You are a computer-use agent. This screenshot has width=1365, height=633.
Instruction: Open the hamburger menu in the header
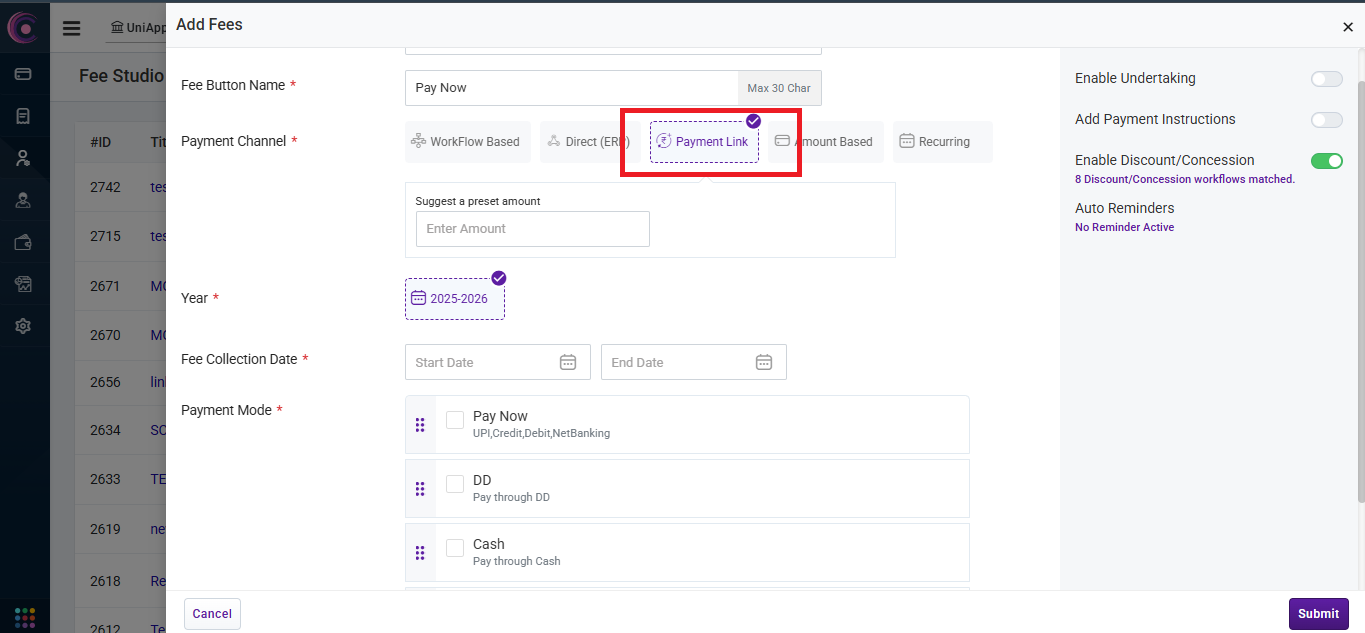pyautogui.click(x=71, y=28)
